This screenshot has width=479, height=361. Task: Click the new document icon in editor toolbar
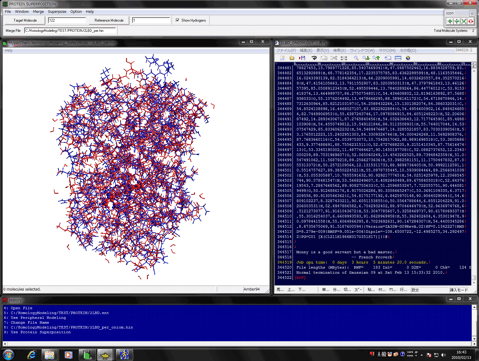[282, 58]
